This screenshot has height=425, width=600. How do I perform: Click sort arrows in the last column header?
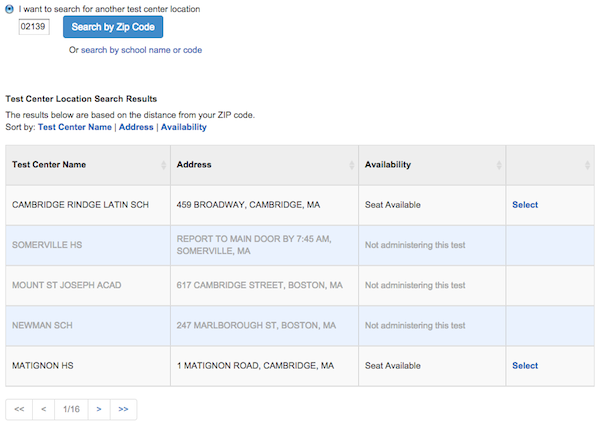click(x=586, y=165)
